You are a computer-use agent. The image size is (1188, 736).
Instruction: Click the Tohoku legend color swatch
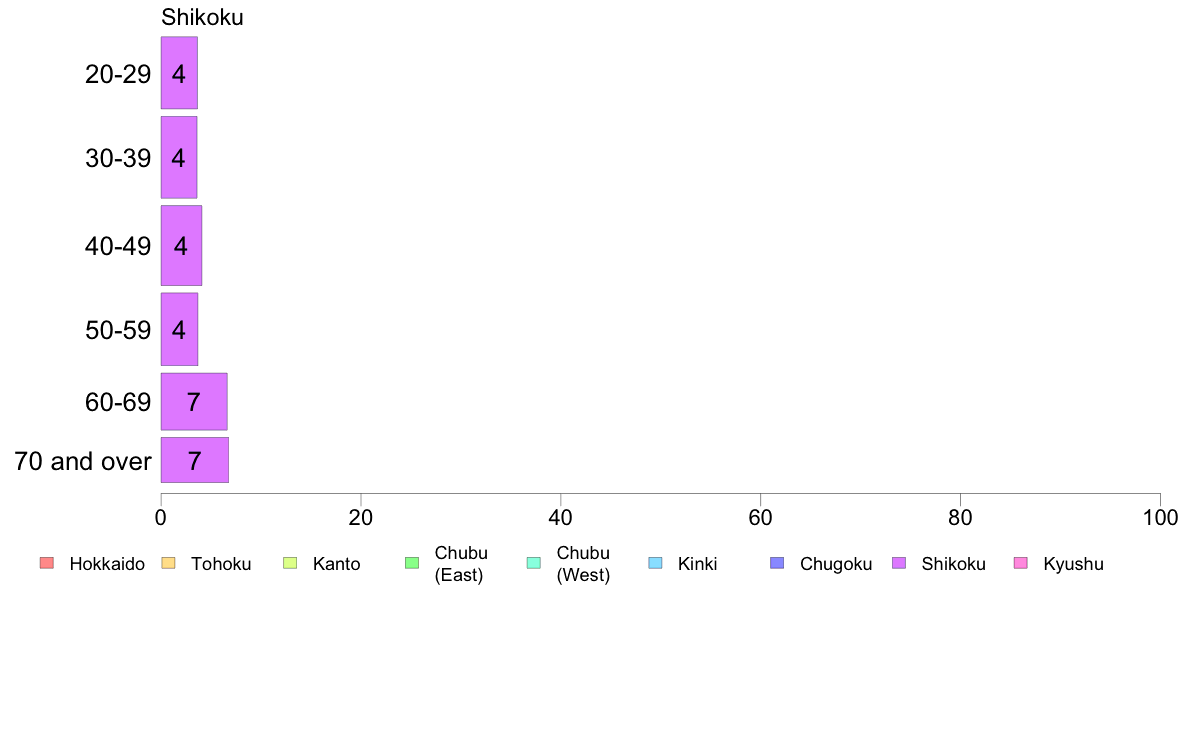pos(168,563)
